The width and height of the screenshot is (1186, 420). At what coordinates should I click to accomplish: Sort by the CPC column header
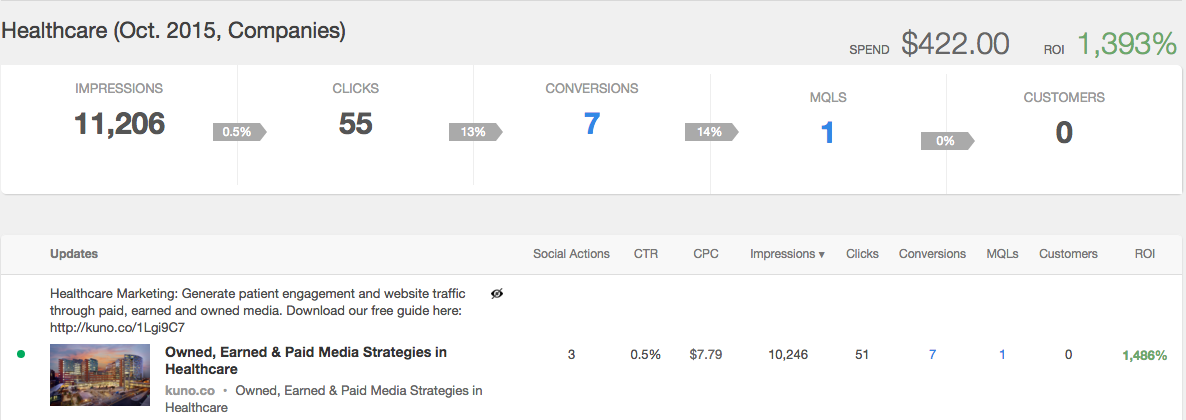(x=706, y=254)
